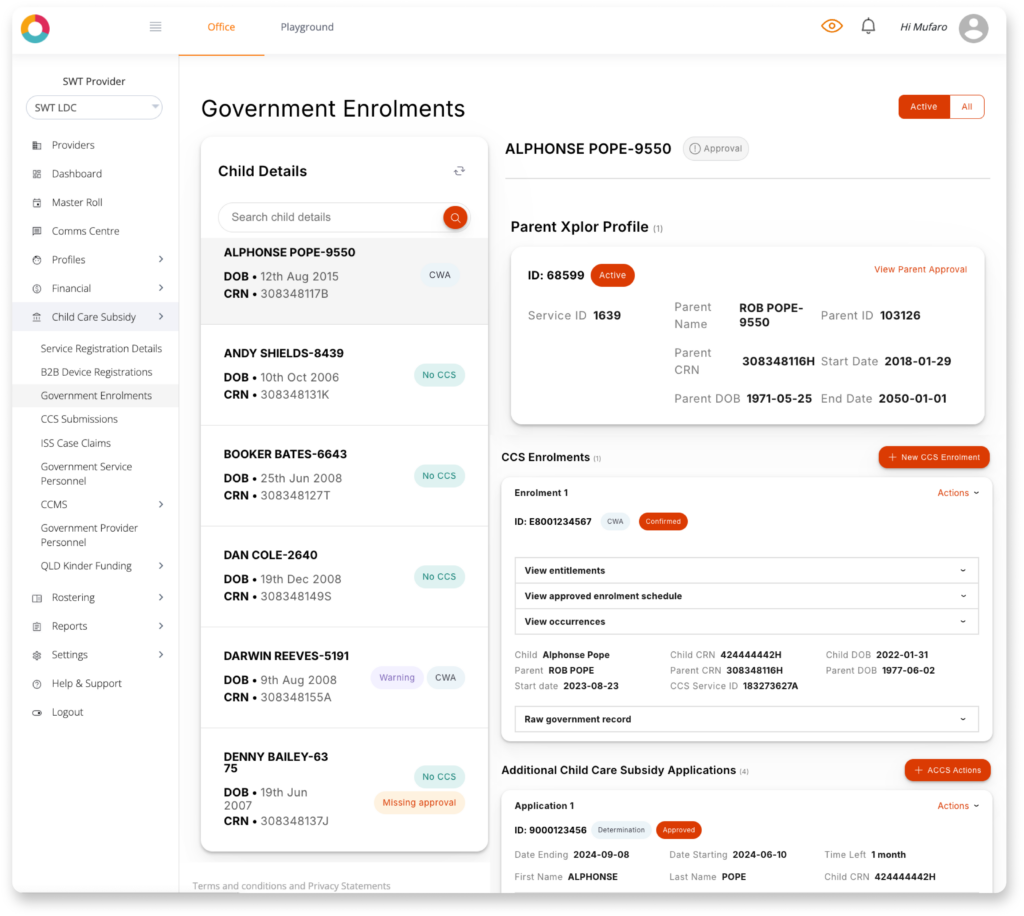Click the orange search icon button

(x=455, y=217)
